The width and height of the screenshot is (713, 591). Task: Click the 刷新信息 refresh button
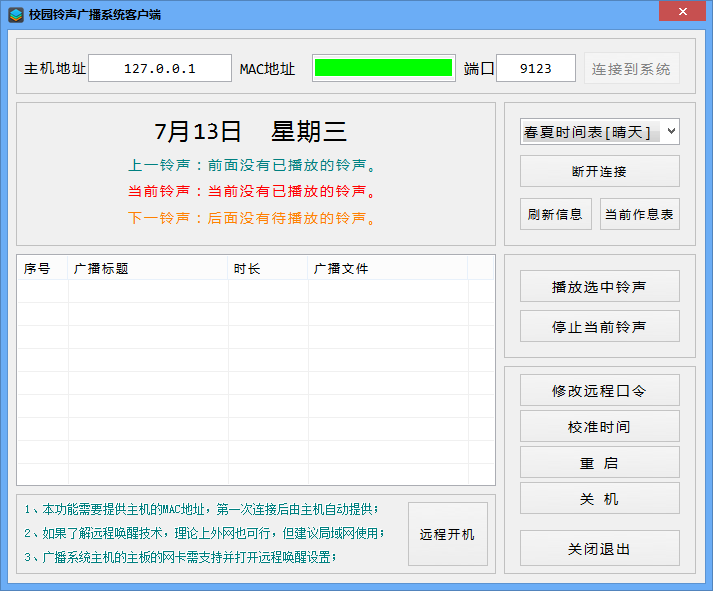click(x=554, y=214)
